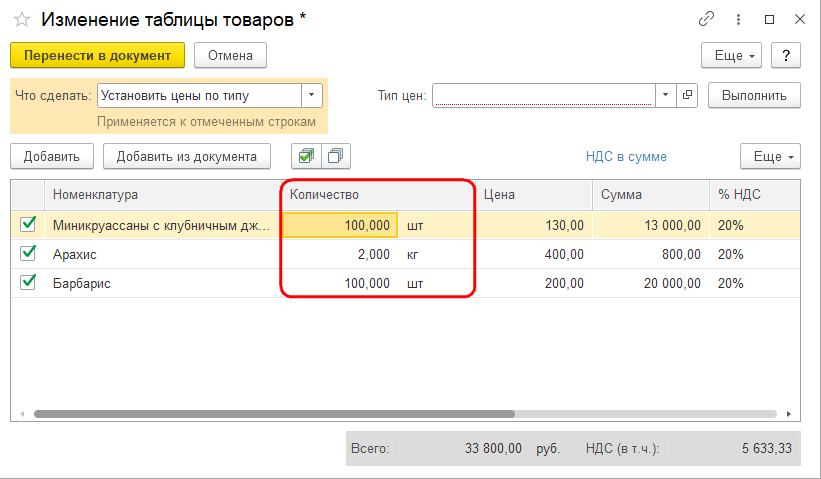Click the 'Тип цен' input field
This screenshot has height=479, width=821.
click(x=543, y=95)
